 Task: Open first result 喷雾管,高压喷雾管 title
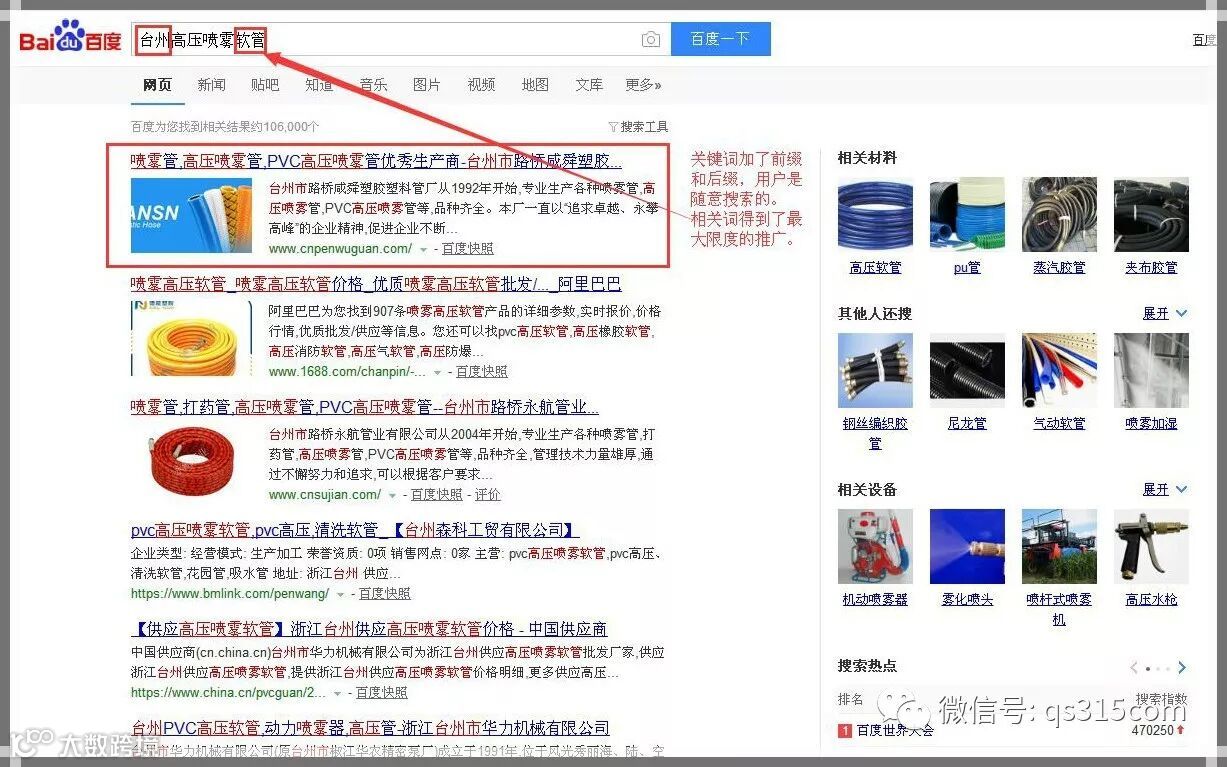tap(376, 160)
